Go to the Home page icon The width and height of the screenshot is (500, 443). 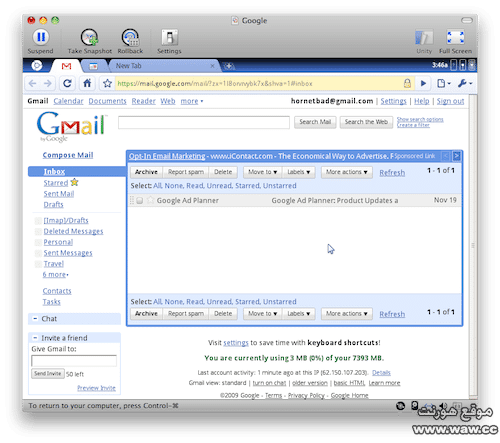tap(87, 83)
